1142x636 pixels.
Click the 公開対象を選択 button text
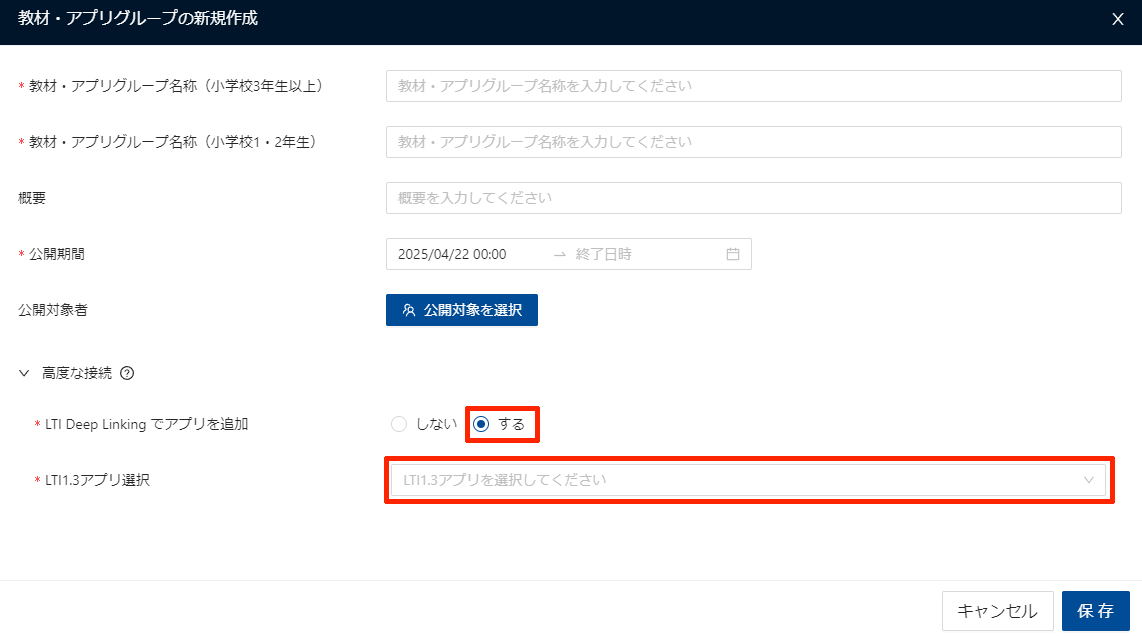pos(472,310)
